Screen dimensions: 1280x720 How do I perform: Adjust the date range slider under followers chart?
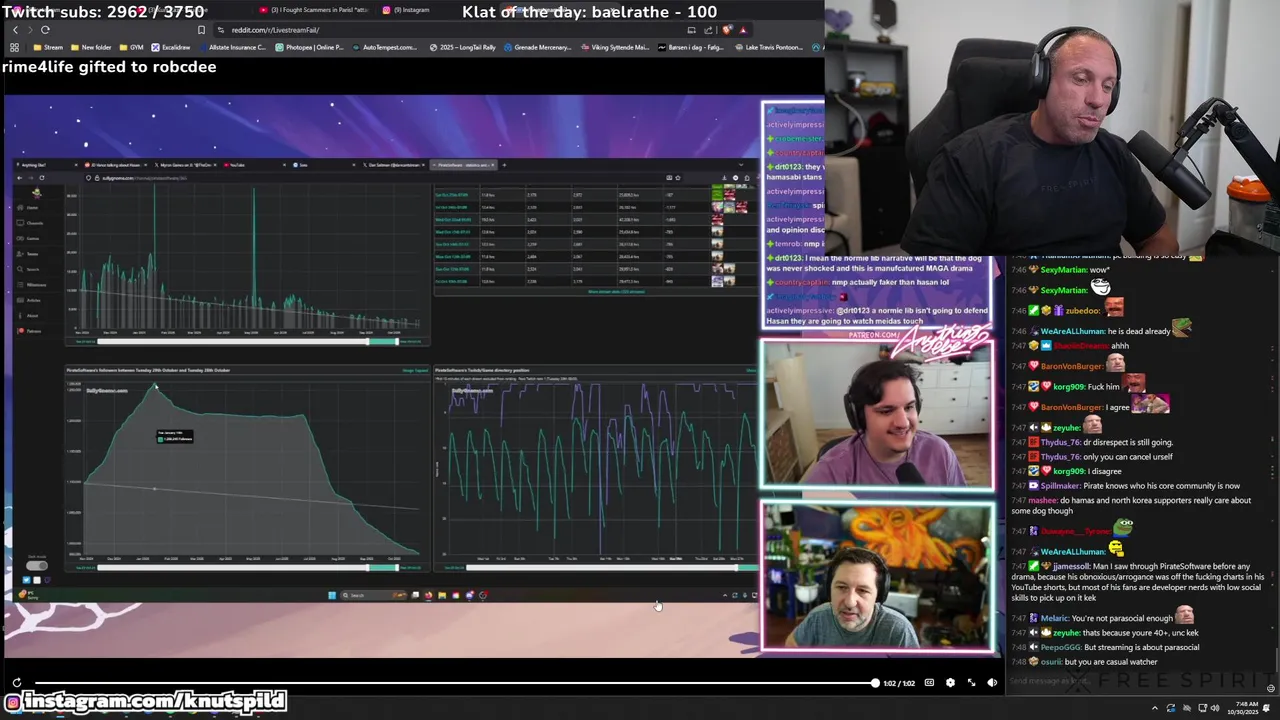(247, 567)
